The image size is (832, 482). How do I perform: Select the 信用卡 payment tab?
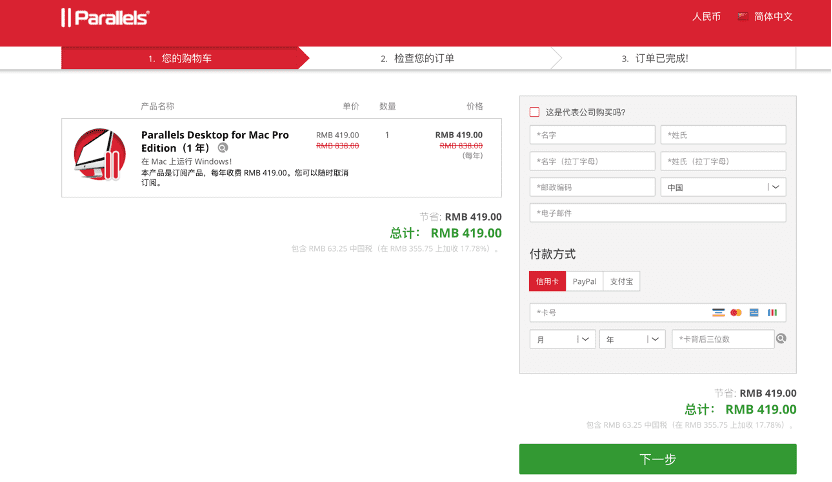coord(547,281)
